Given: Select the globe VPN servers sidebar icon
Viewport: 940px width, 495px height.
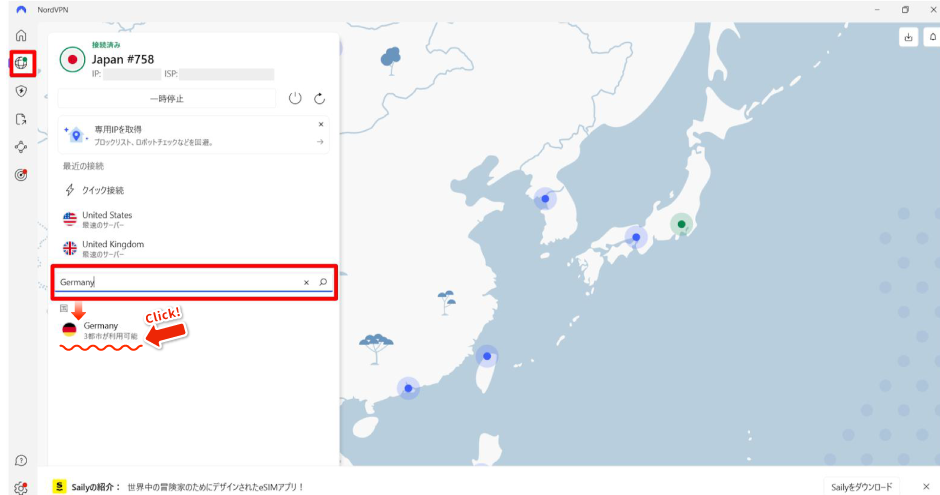Looking at the screenshot, I should [21, 63].
